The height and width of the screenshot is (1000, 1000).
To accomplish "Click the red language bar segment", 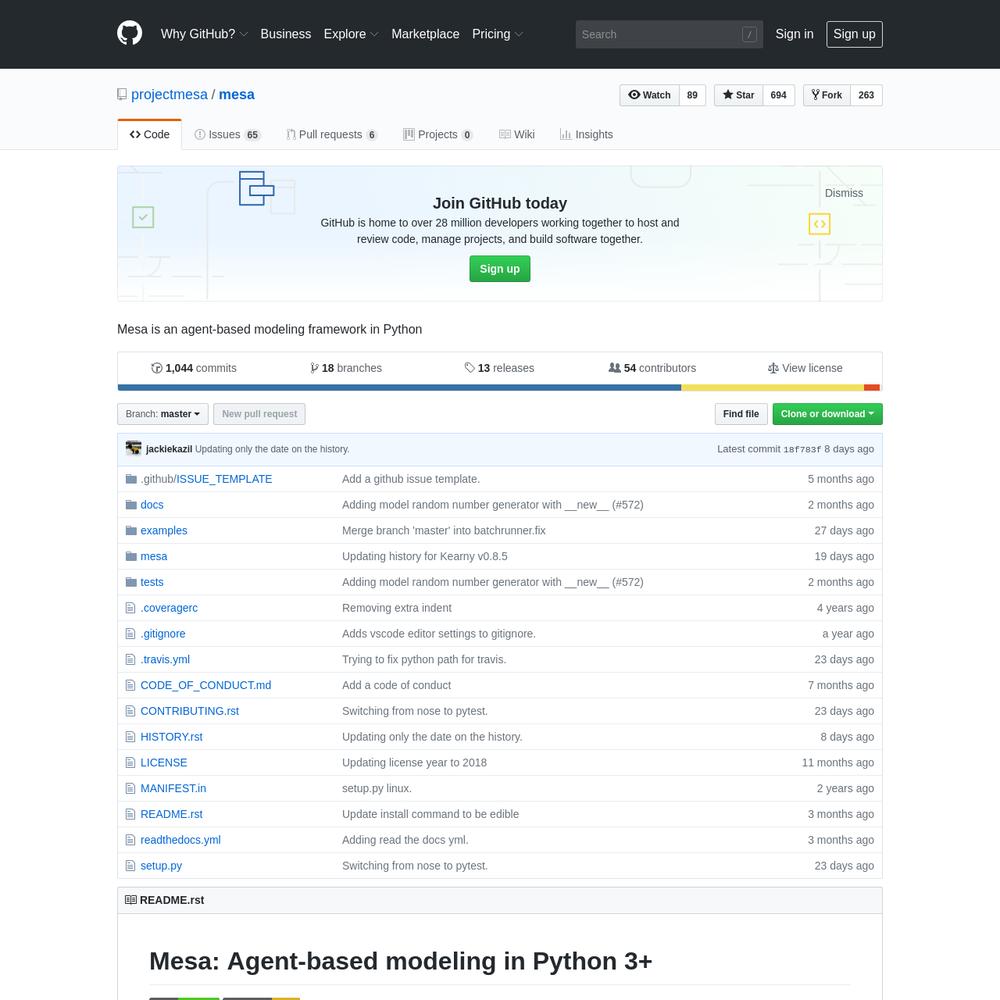I will coord(872,388).
